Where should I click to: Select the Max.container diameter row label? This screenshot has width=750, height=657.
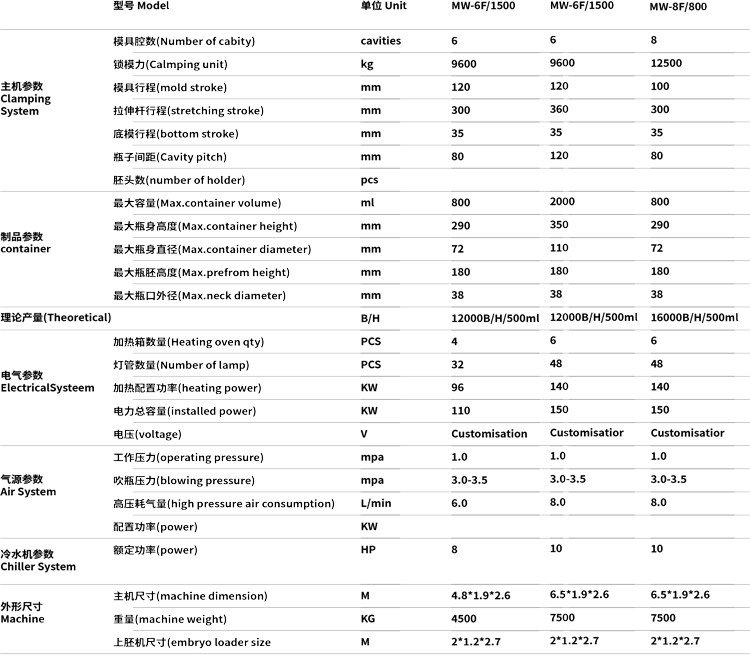[x=212, y=249]
